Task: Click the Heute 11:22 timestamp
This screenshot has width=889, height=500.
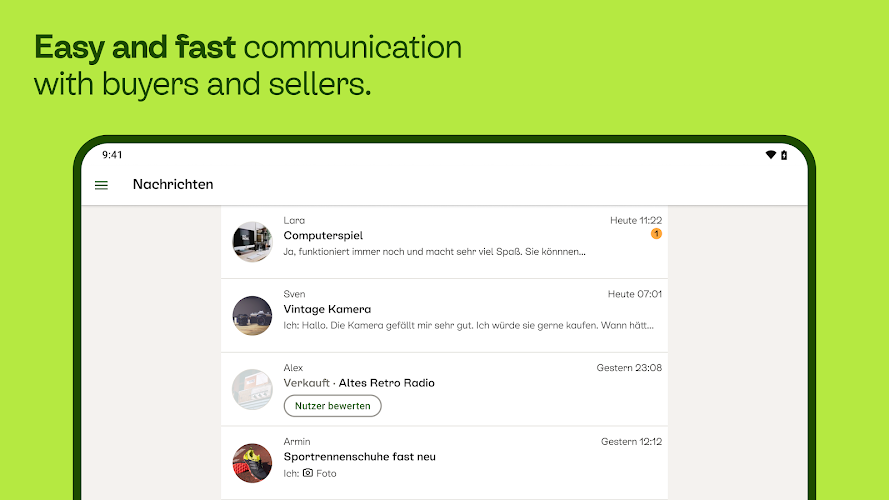Action: click(x=636, y=220)
